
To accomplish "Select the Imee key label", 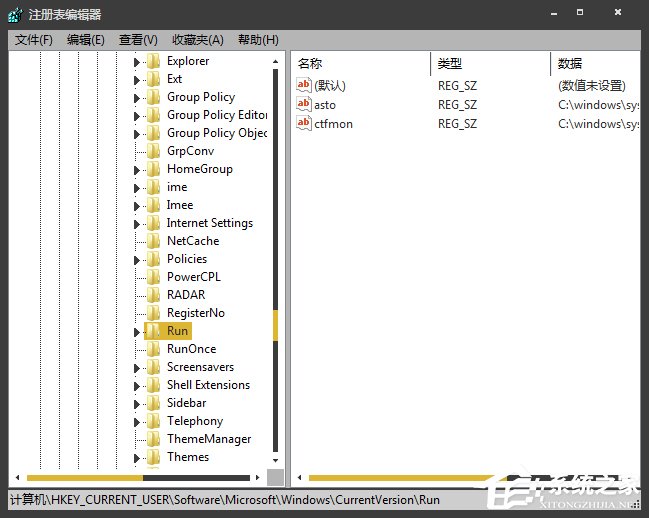I will [180, 205].
